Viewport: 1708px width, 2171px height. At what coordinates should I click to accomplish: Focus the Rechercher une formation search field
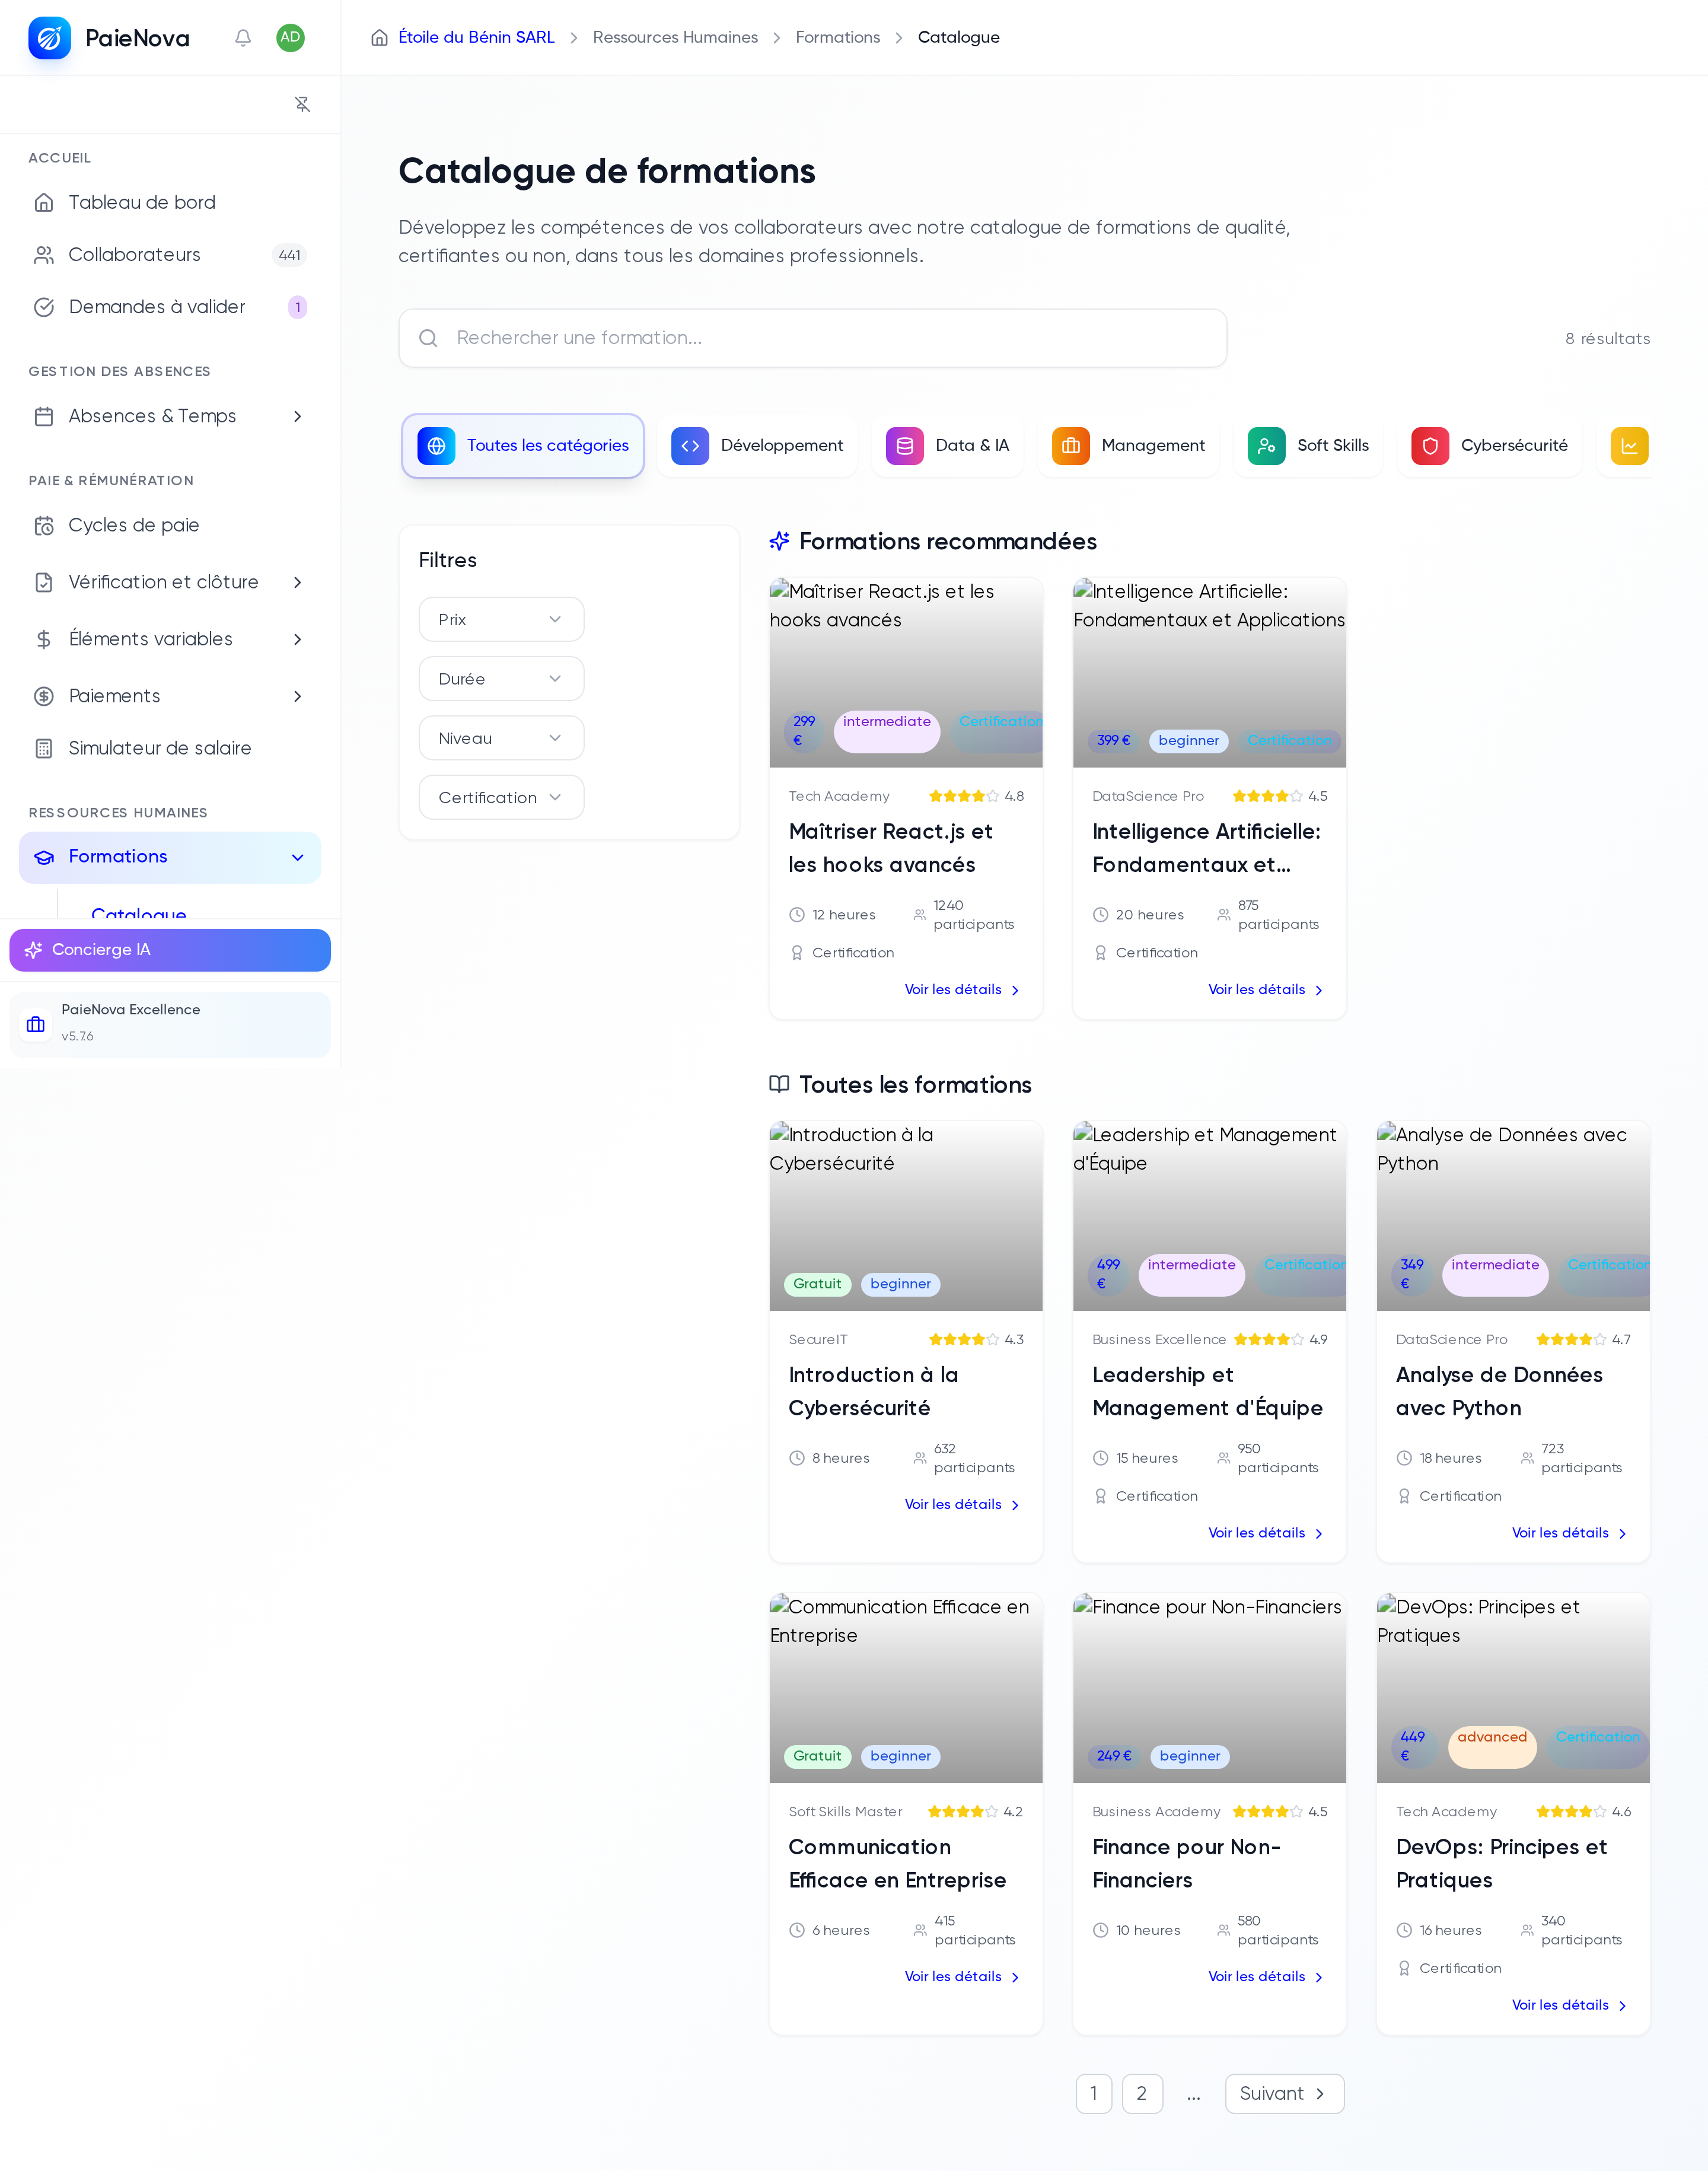812,338
